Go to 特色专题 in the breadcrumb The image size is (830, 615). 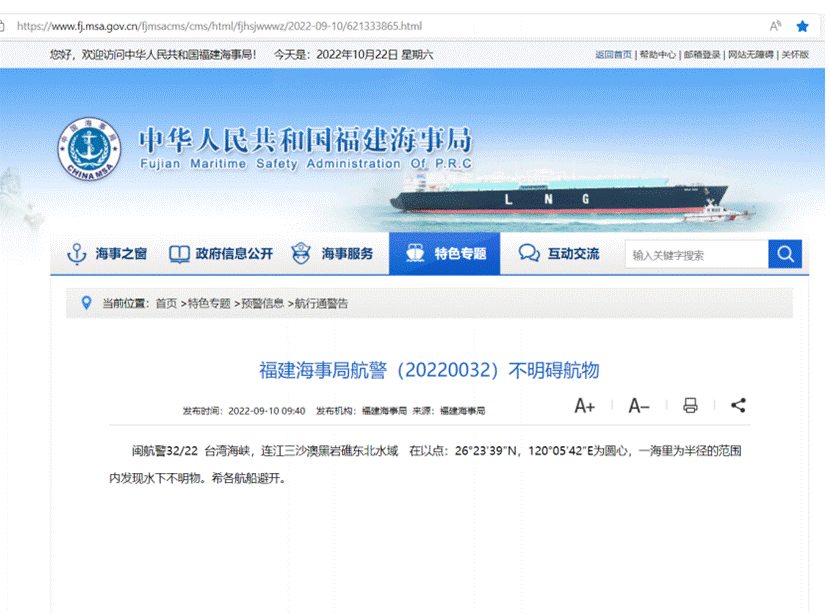(x=209, y=303)
